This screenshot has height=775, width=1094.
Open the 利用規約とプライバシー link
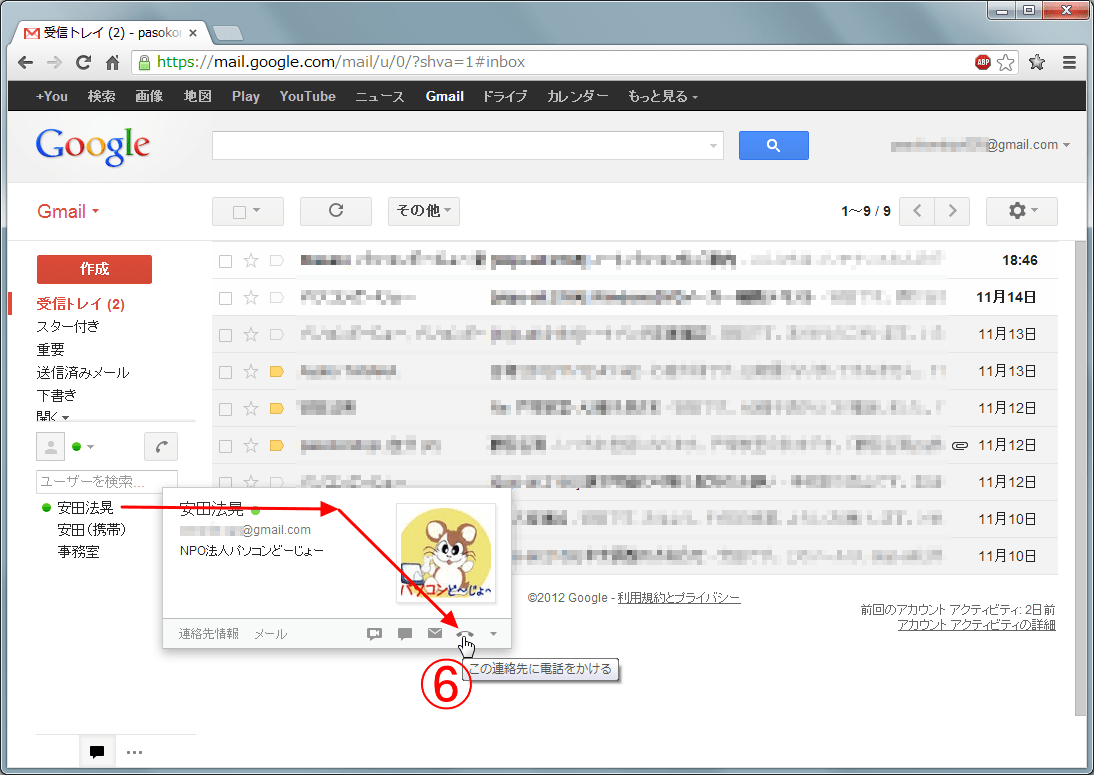679,598
